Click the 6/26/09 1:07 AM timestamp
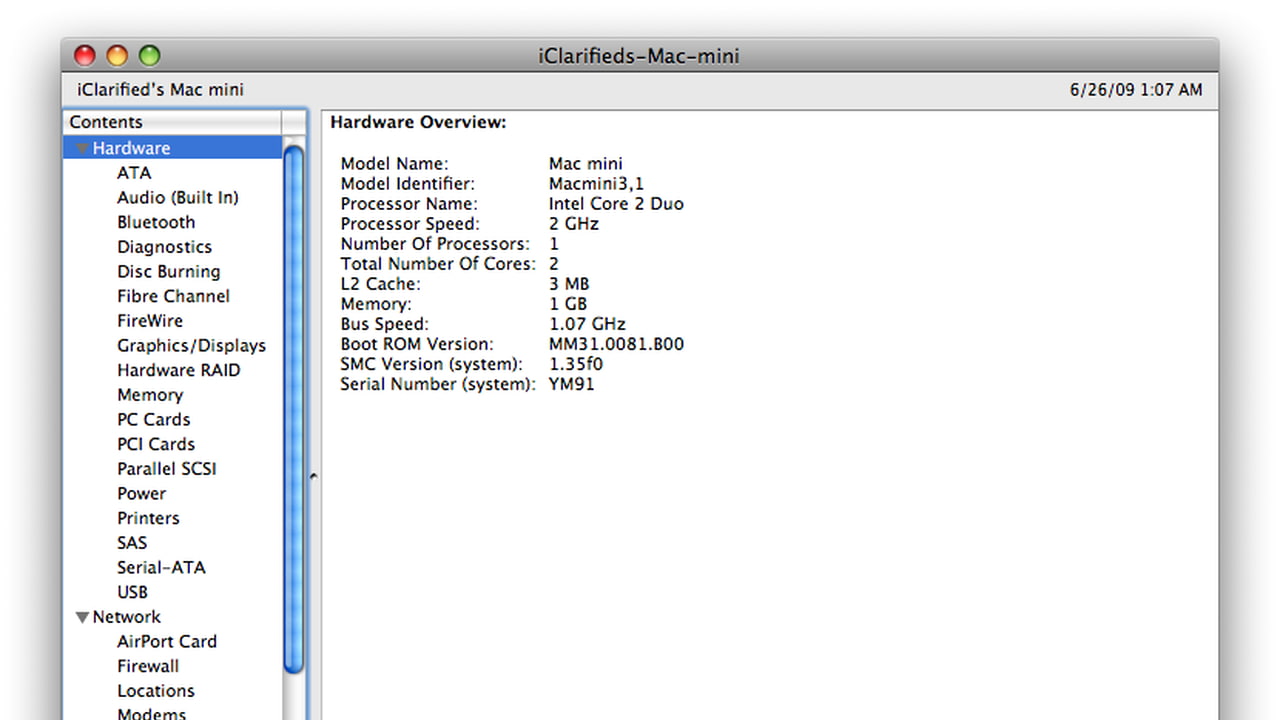 coord(1136,90)
